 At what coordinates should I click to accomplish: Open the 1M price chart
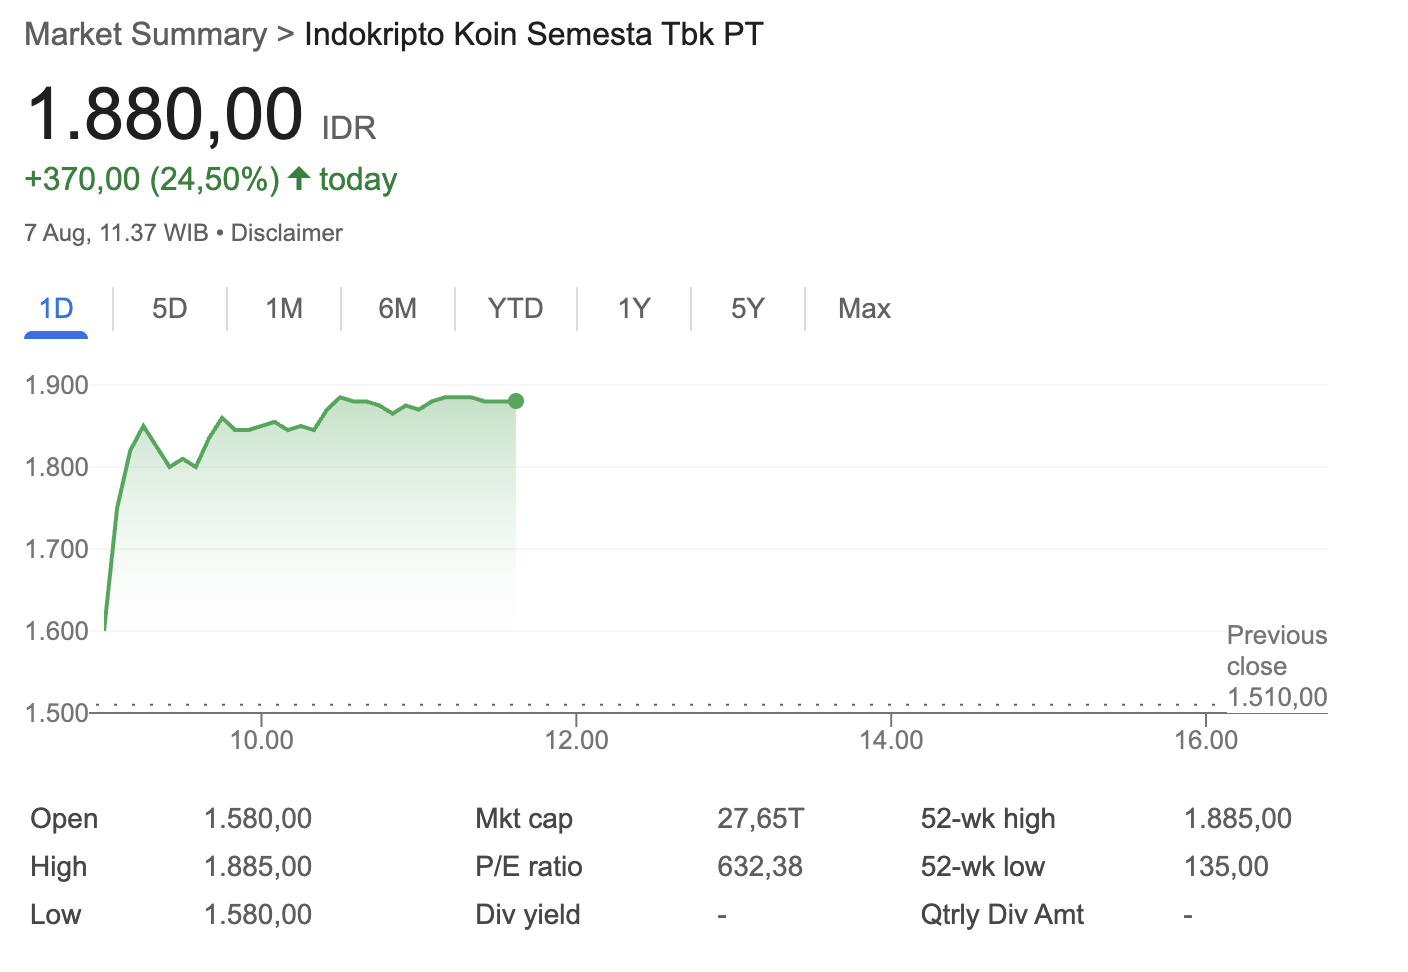point(283,309)
